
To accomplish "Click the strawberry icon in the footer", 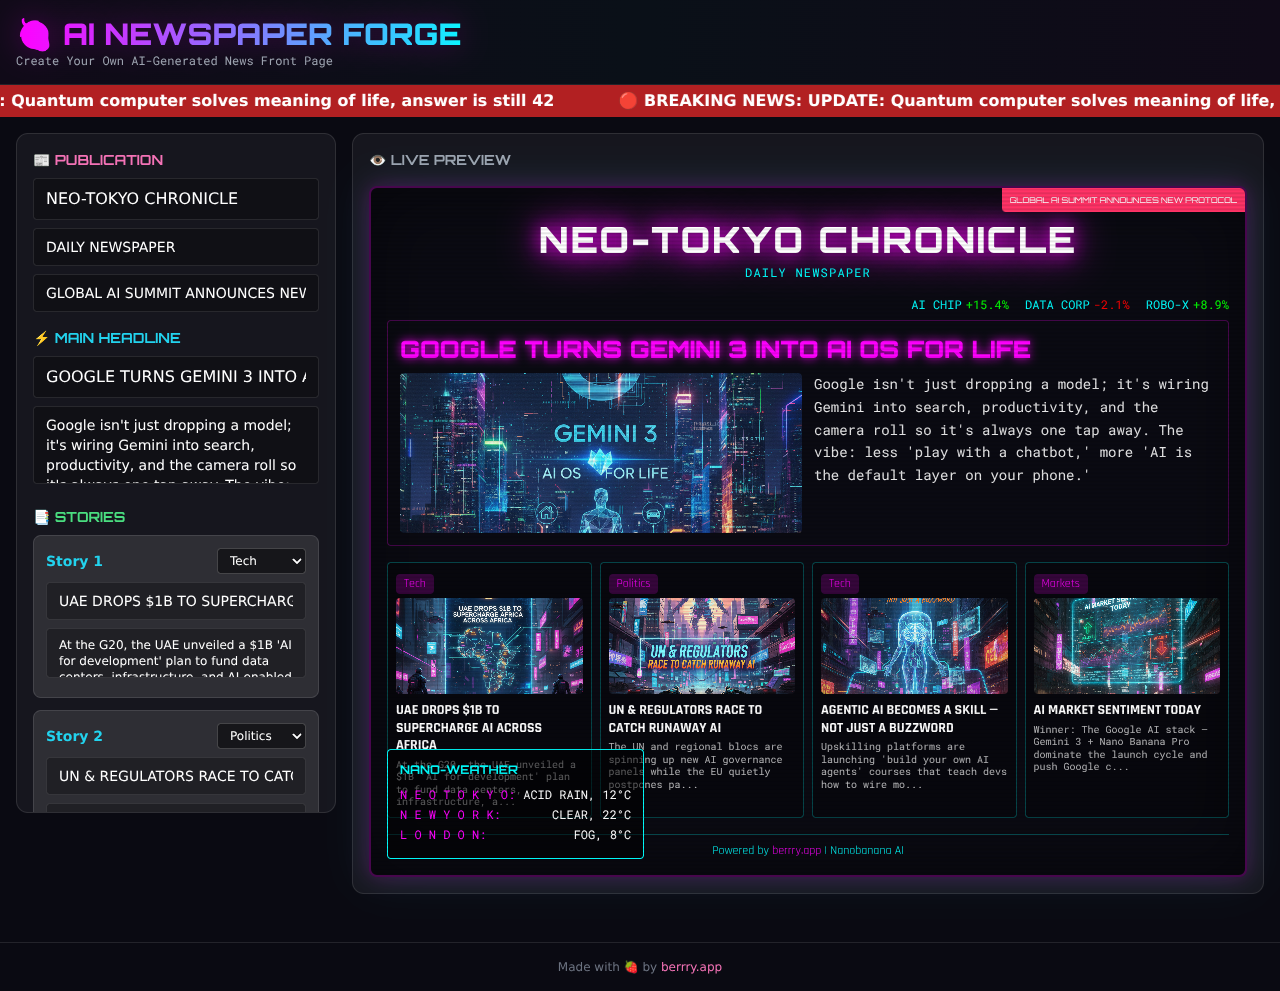I will [631, 967].
